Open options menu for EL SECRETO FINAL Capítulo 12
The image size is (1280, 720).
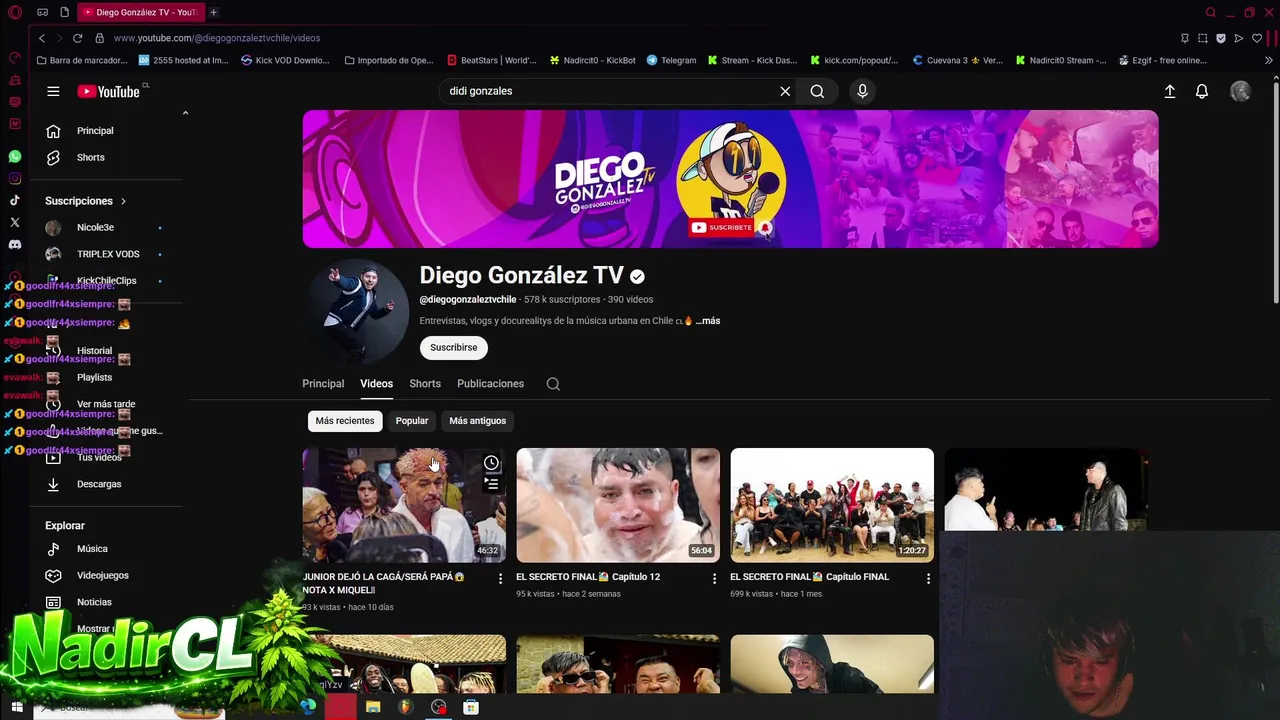(x=714, y=579)
